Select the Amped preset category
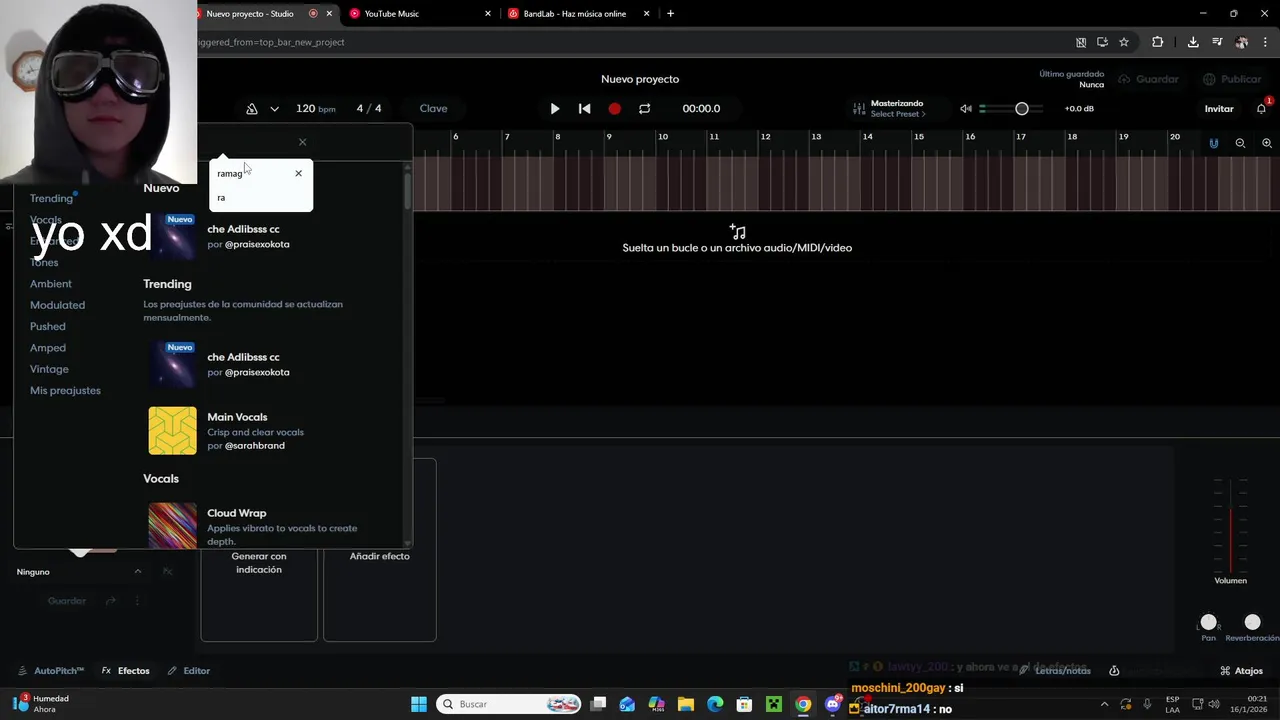This screenshot has width=1280, height=720. [x=48, y=348]
